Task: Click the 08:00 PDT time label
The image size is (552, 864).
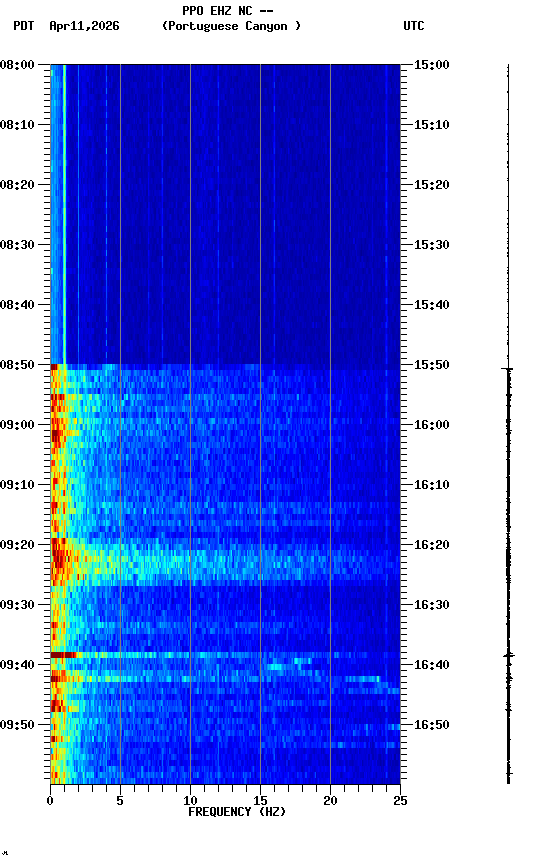Action: [x=17, y=65]
